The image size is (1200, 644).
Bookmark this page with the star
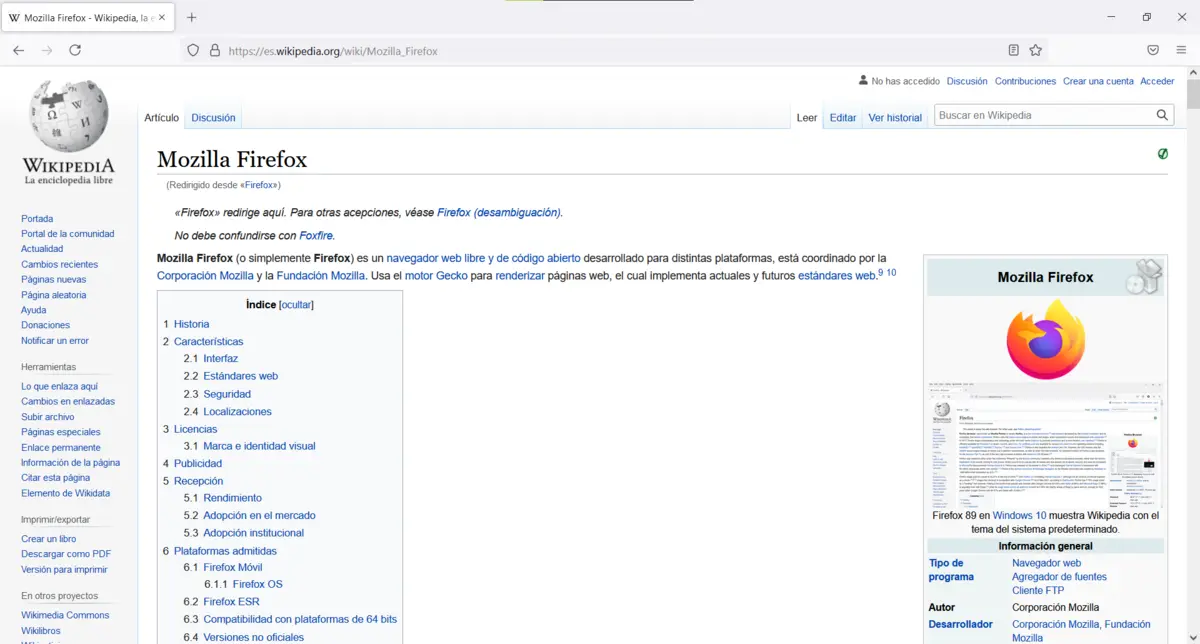1036,50
